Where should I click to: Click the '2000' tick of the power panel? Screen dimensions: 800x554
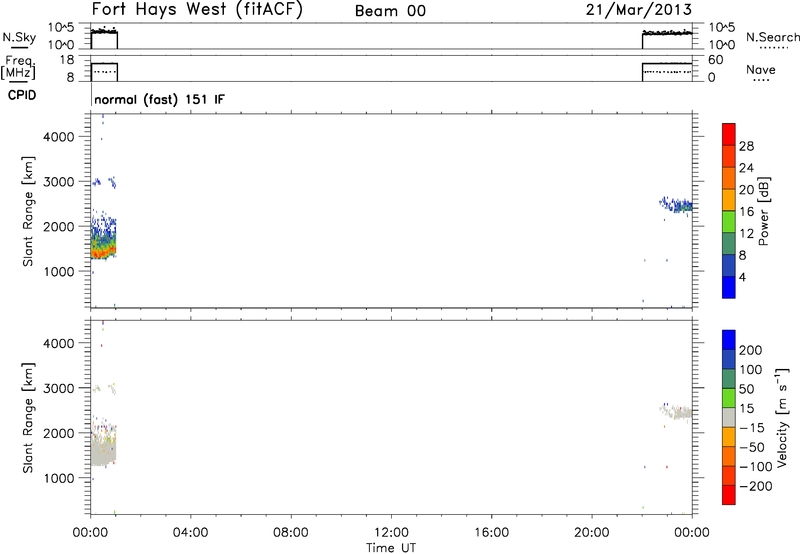58,226
